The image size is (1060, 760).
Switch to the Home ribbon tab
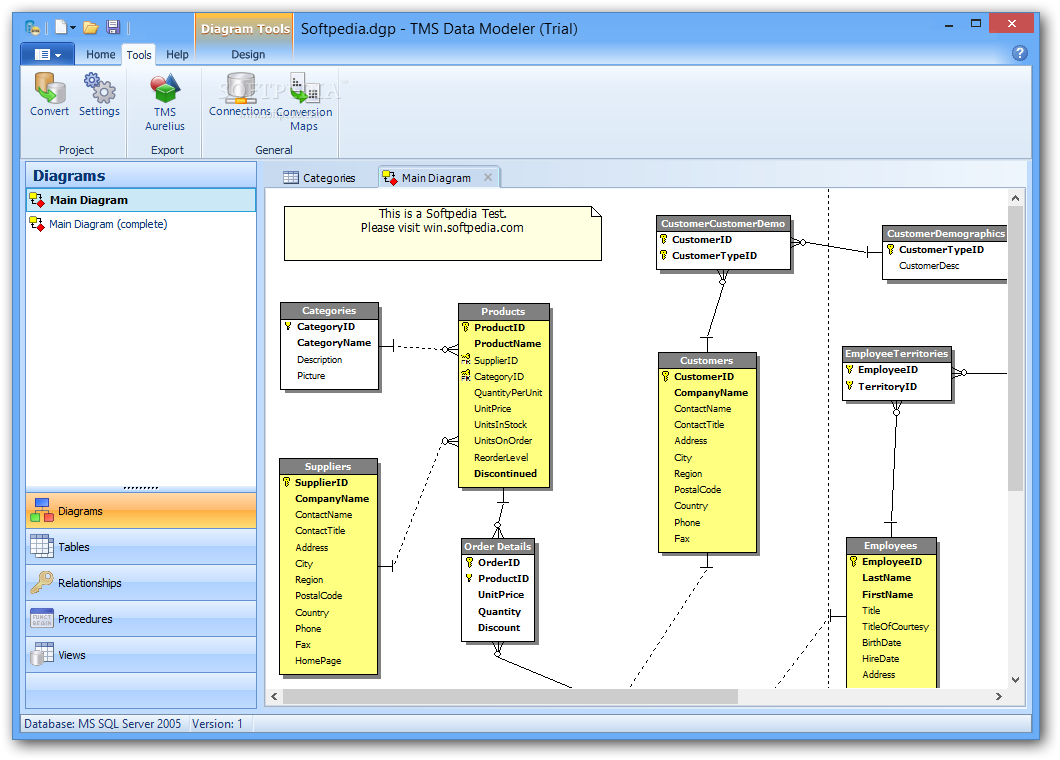coord(101,54)
